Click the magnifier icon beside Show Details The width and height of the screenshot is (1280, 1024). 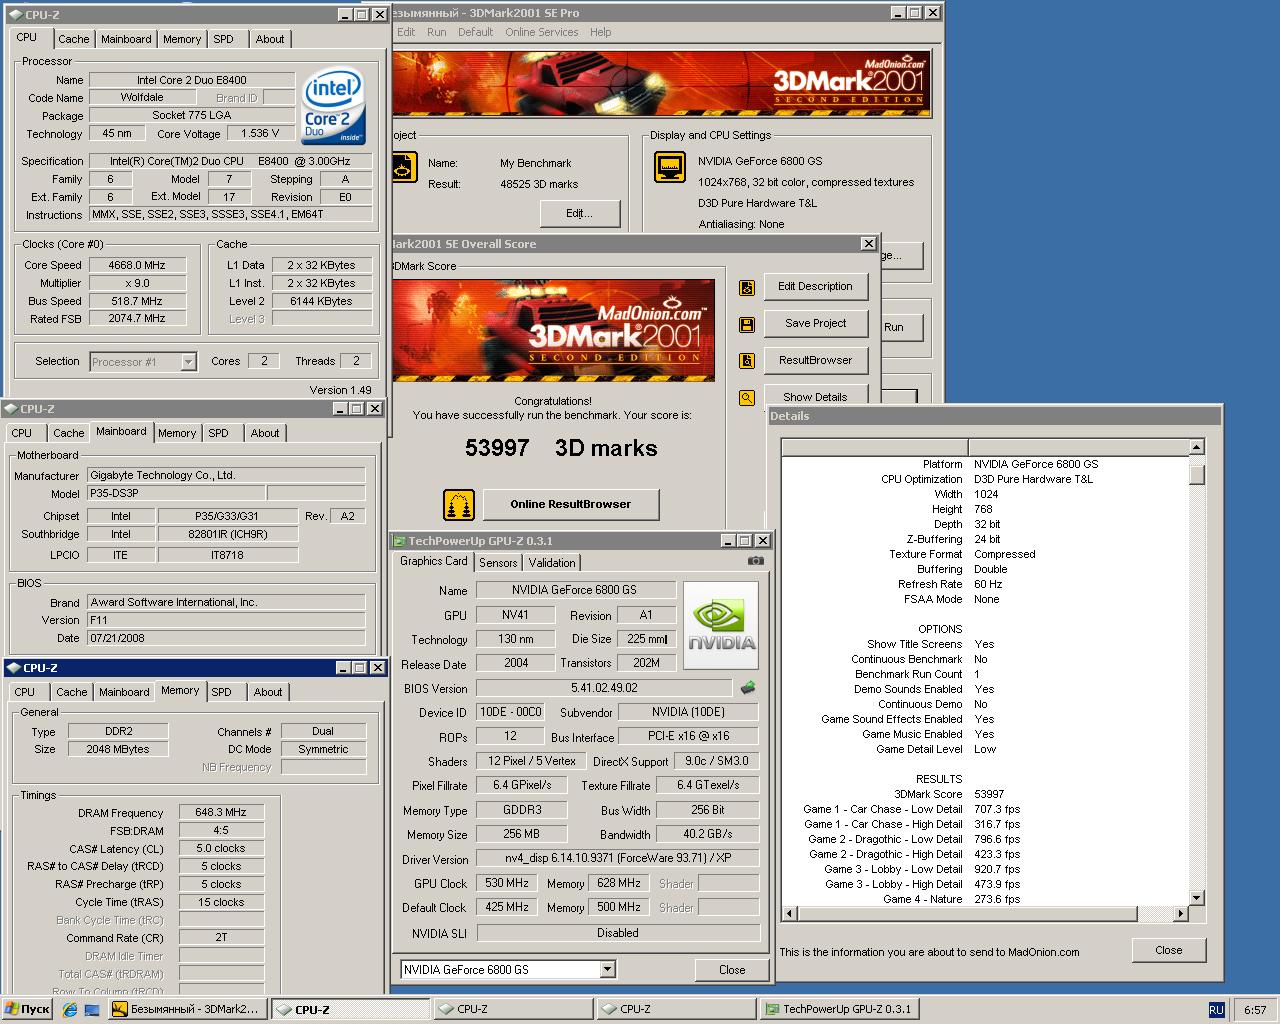(x=747, y=397)
